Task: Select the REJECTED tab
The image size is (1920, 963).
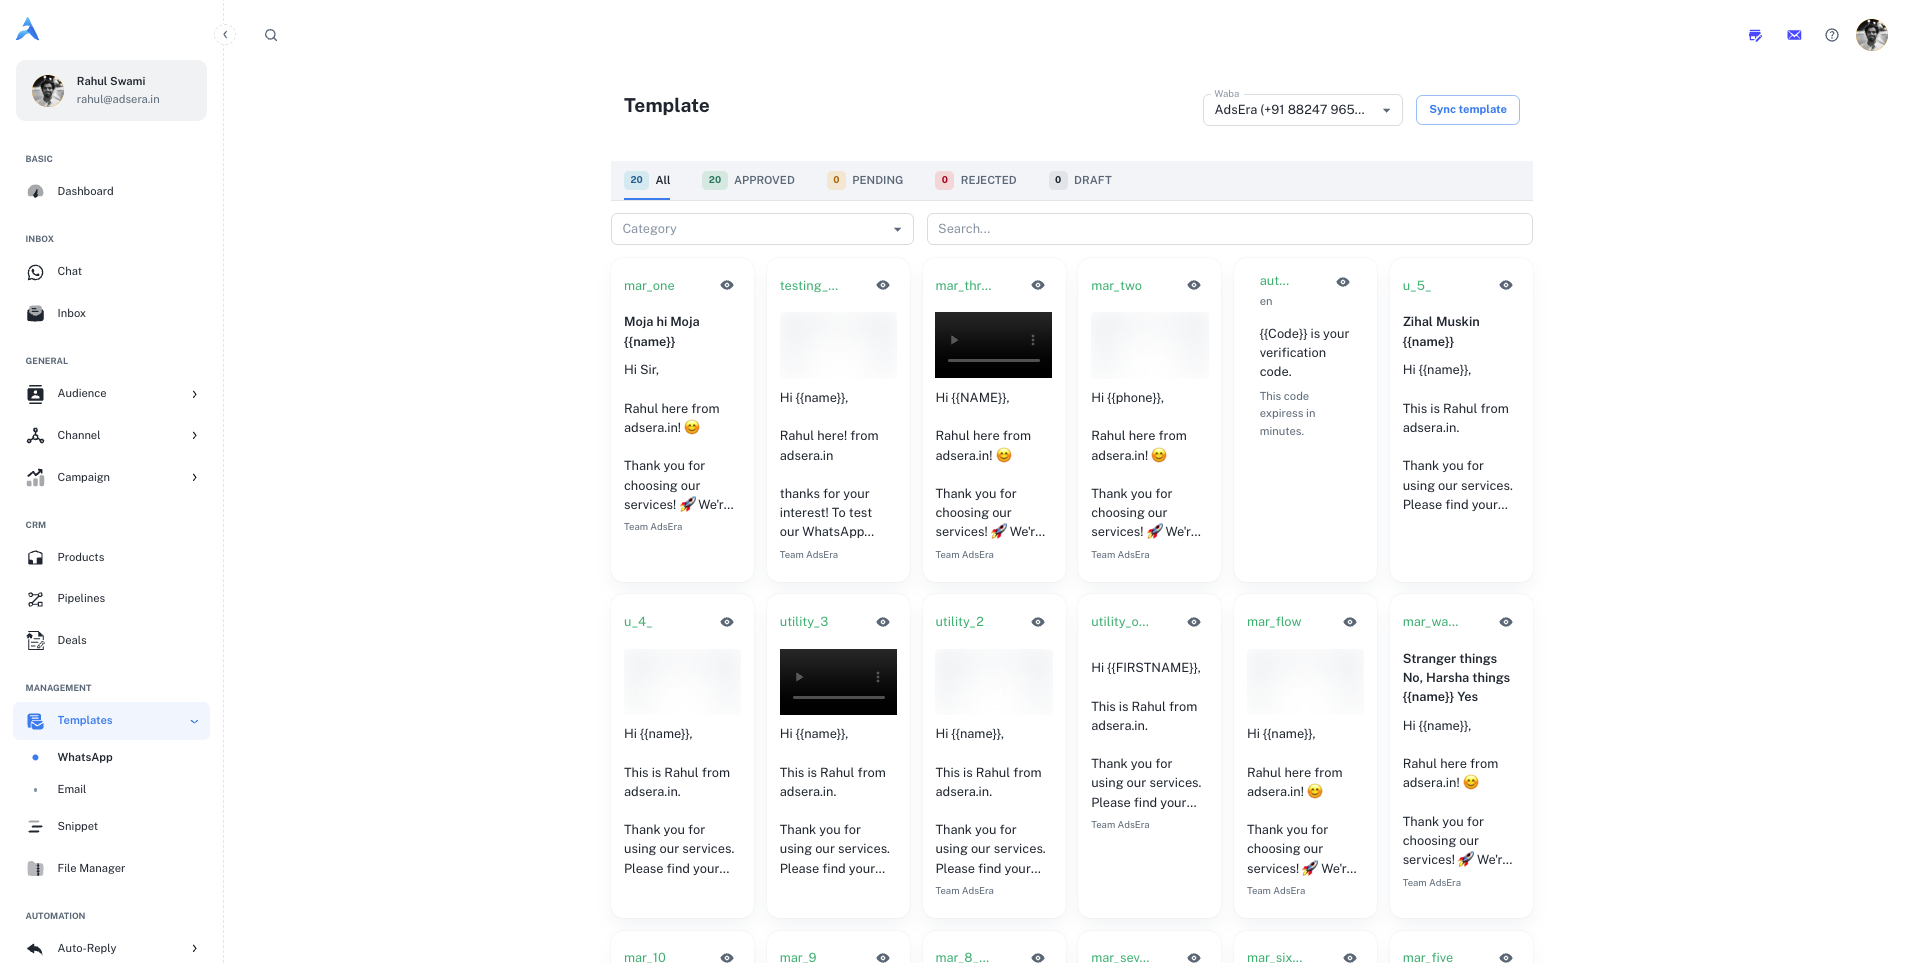Action: pos(976,180)
